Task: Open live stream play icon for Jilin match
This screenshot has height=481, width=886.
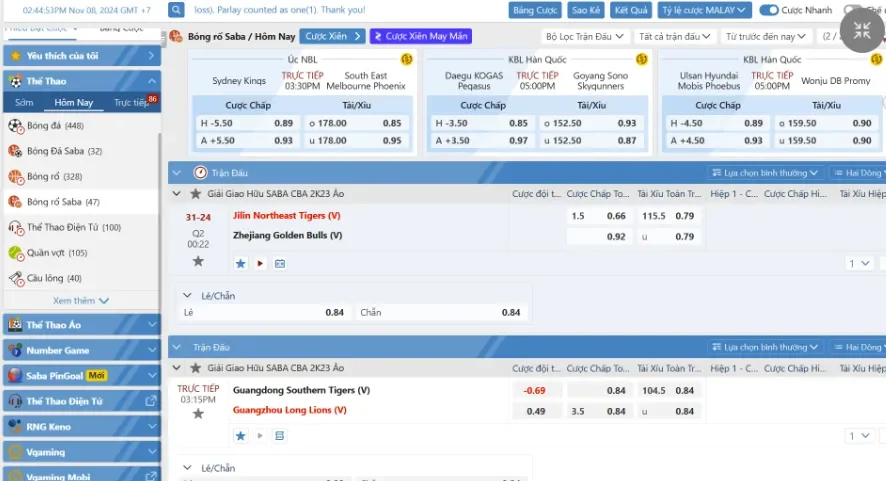Action: point(260,264)
